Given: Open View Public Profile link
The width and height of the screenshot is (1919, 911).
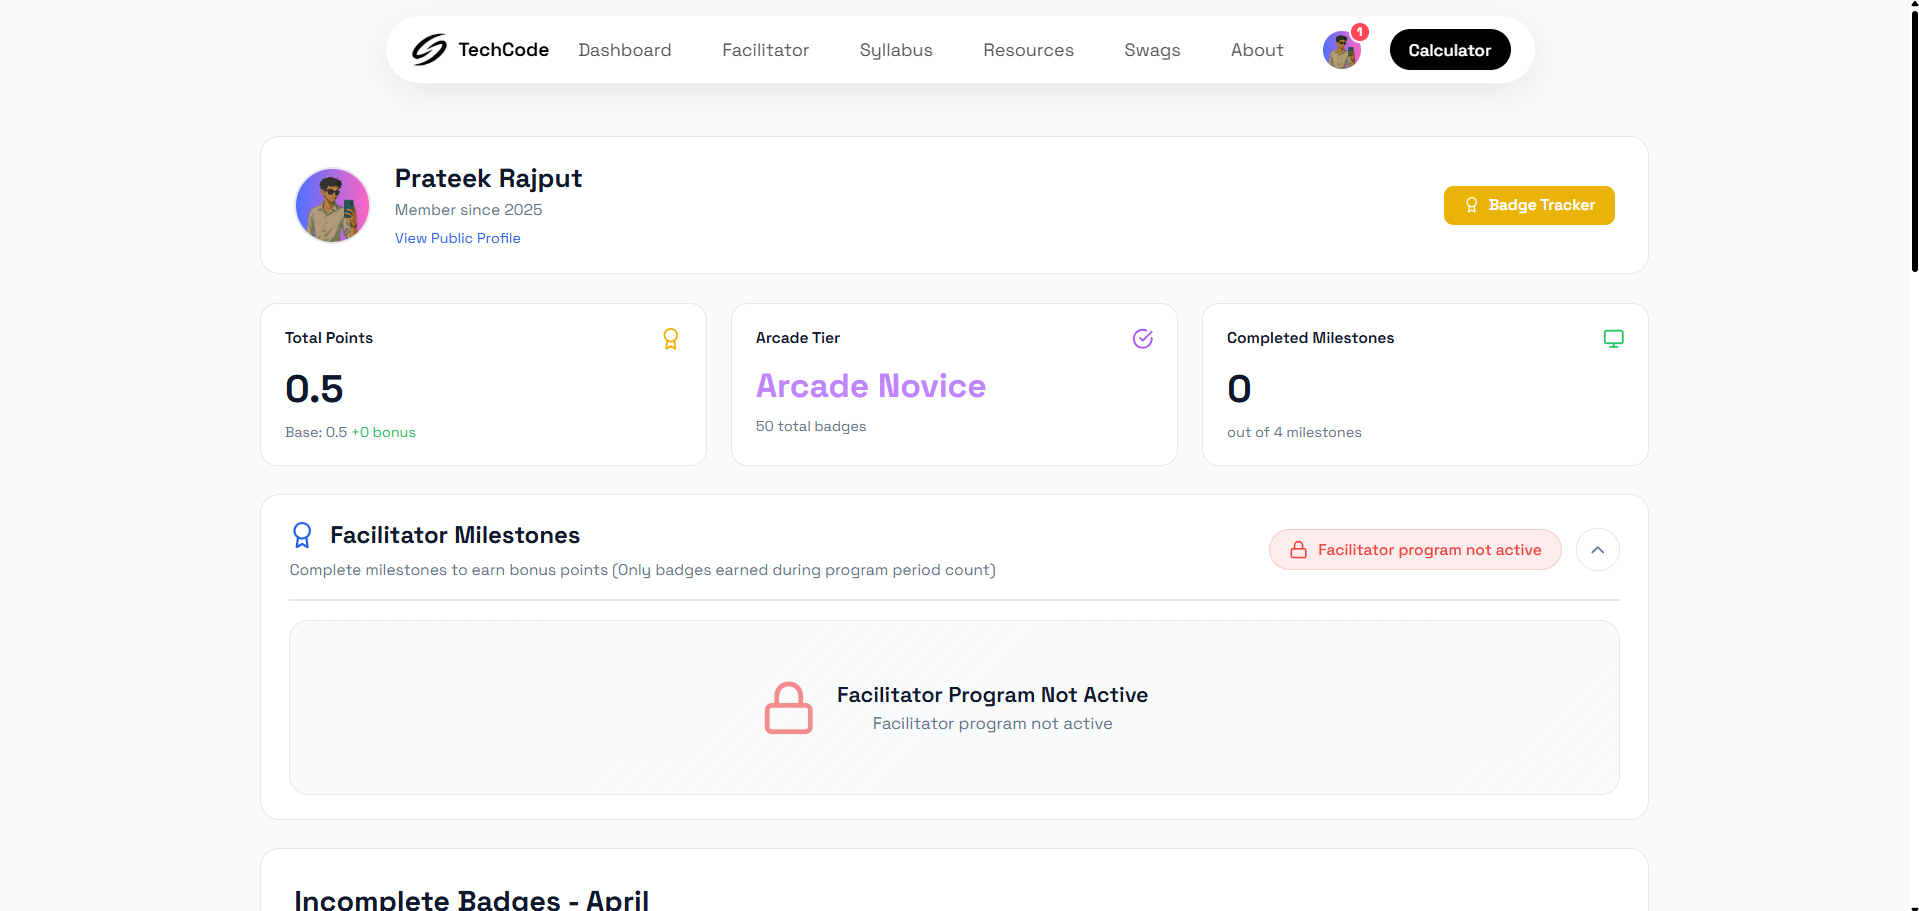Looking at the screenshot, I should pos(457,238).
